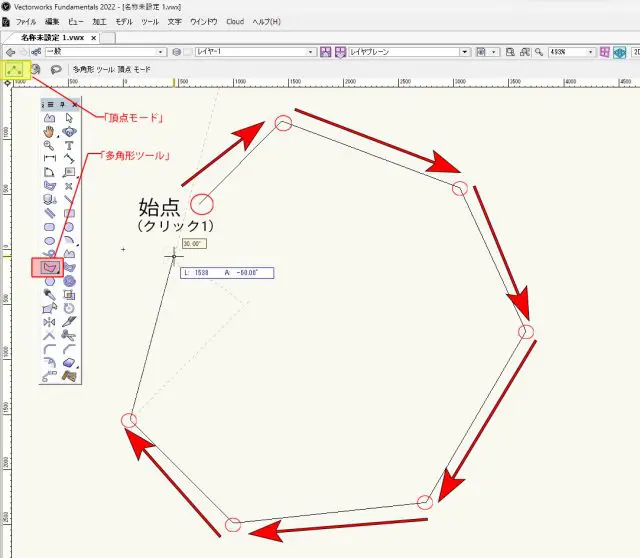Select the Scissors trim tool
Screen dimensions: 640x558
pos(69,335)
